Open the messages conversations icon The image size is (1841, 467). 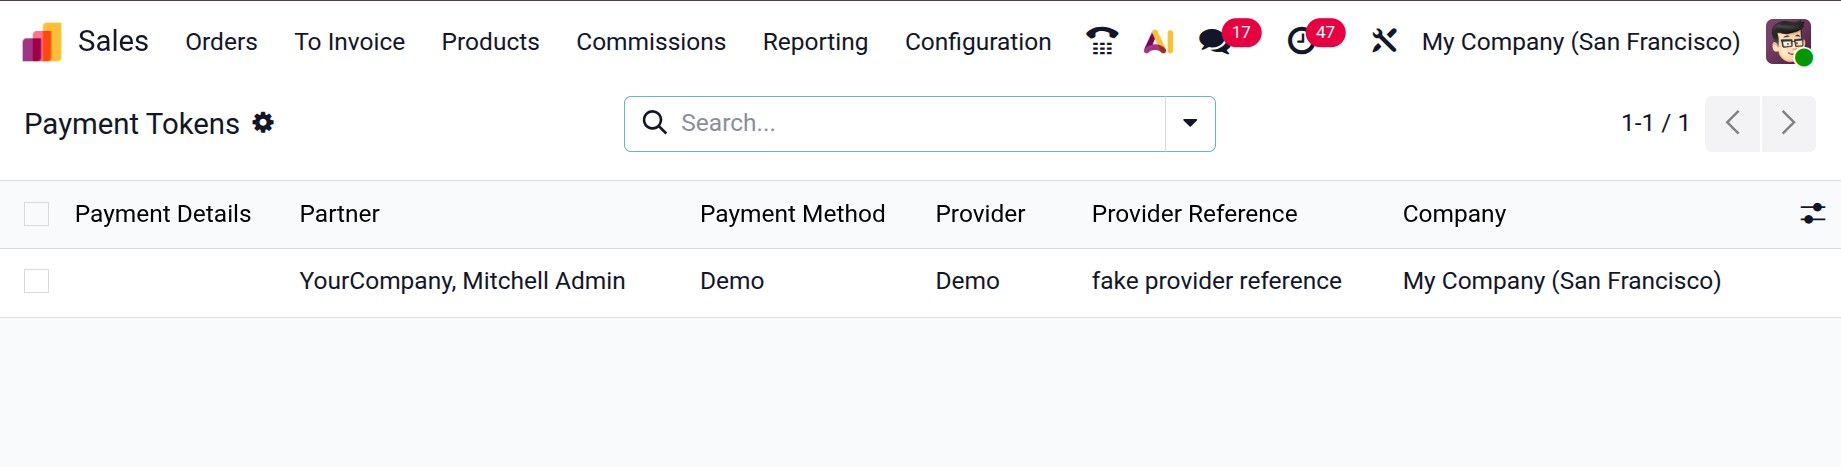tap(1214, 42)
